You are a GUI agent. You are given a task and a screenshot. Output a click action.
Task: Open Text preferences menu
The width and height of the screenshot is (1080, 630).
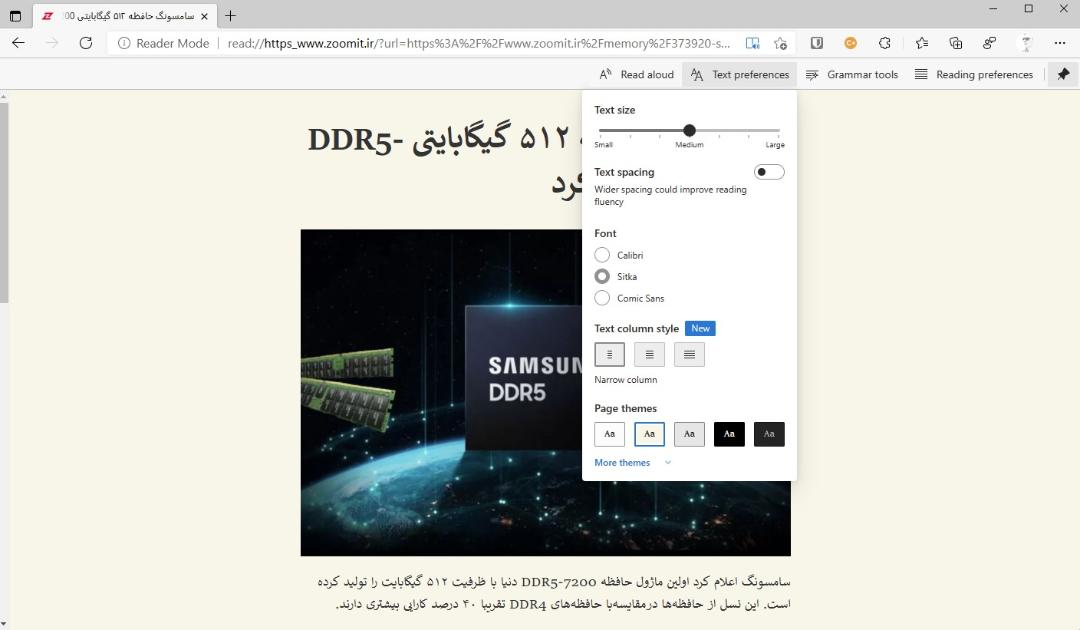(x=740, y=74)
